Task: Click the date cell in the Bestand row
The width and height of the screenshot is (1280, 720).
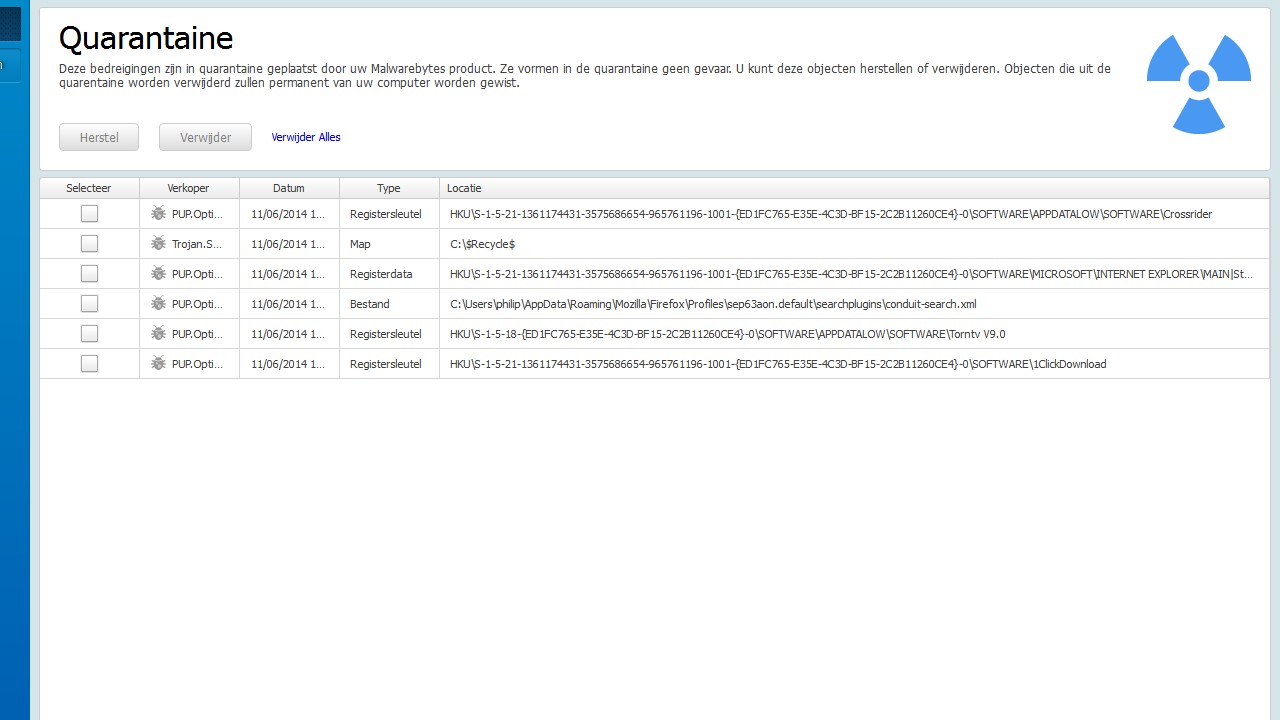Action: 288,304
